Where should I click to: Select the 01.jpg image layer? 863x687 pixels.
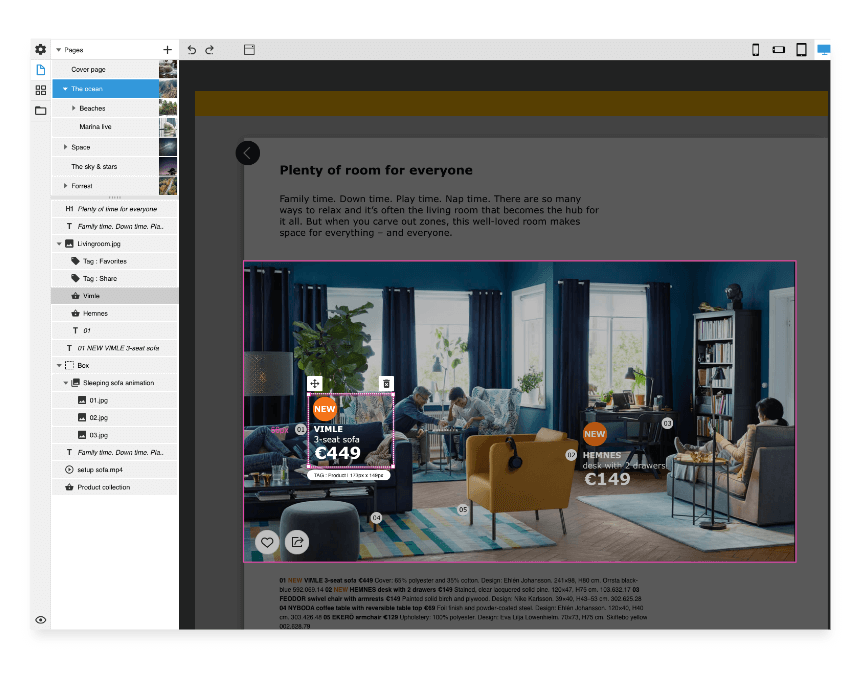coord(115,400)
